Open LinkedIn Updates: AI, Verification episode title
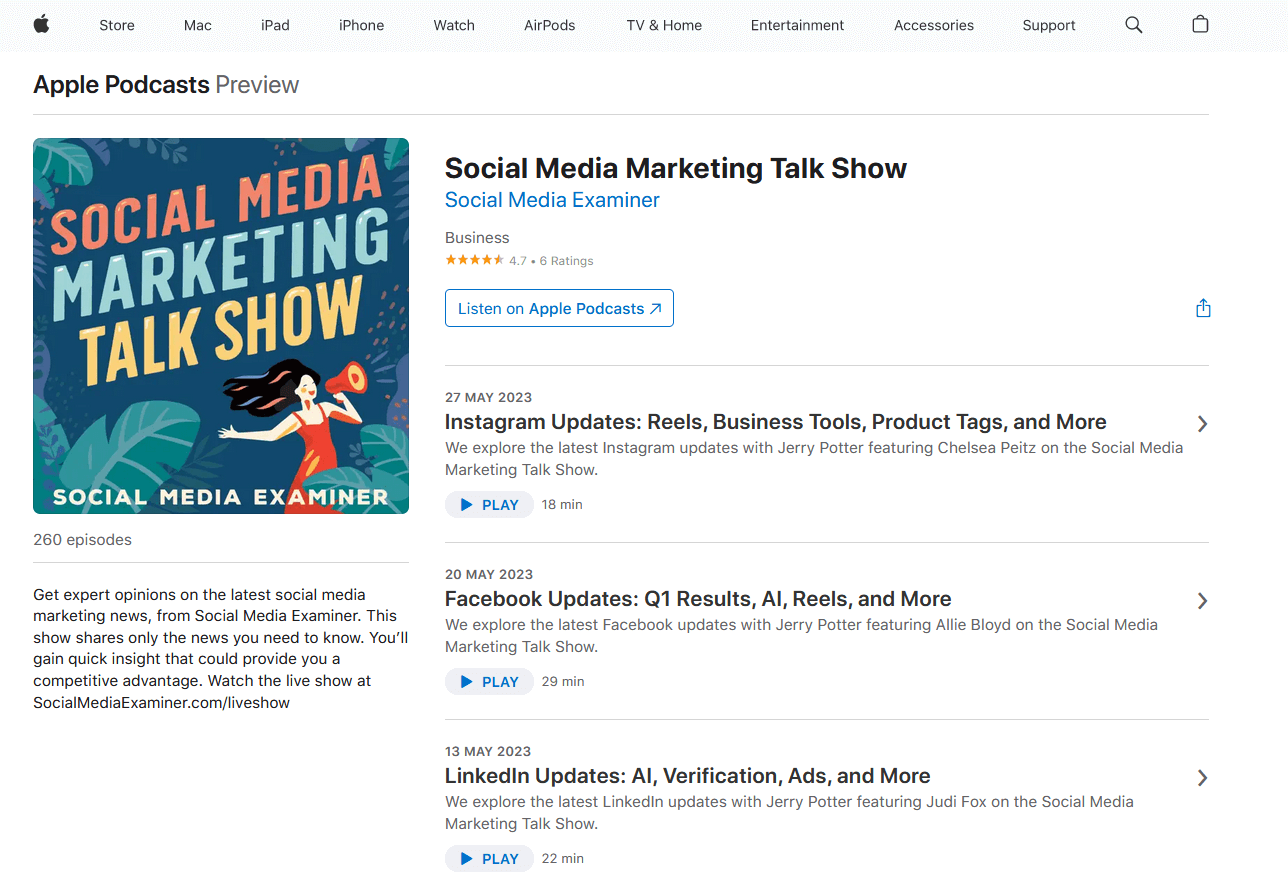Screen dimensions: 1288x884 click(688, 776)
